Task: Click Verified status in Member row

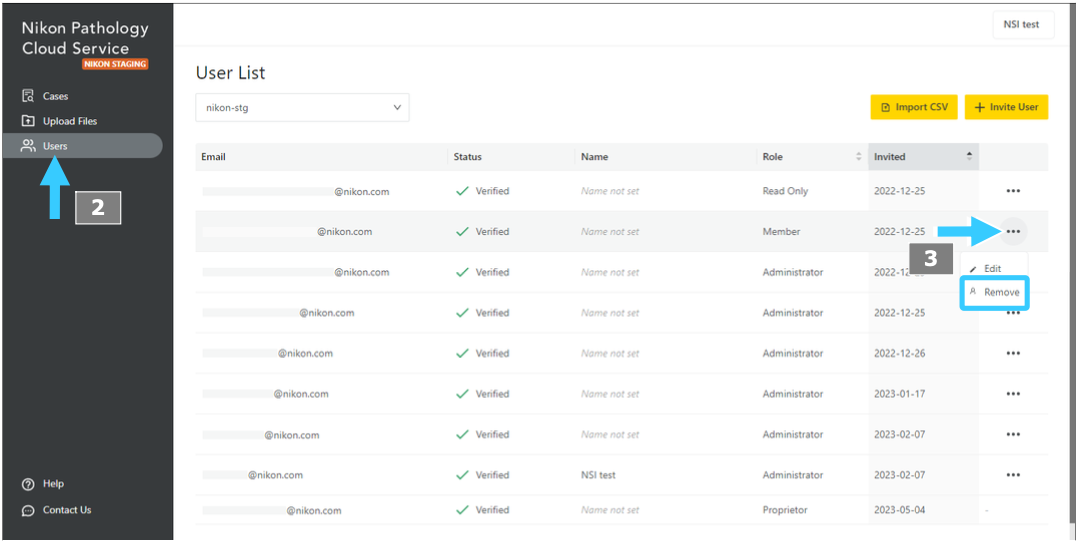Action: click(483, 231)
